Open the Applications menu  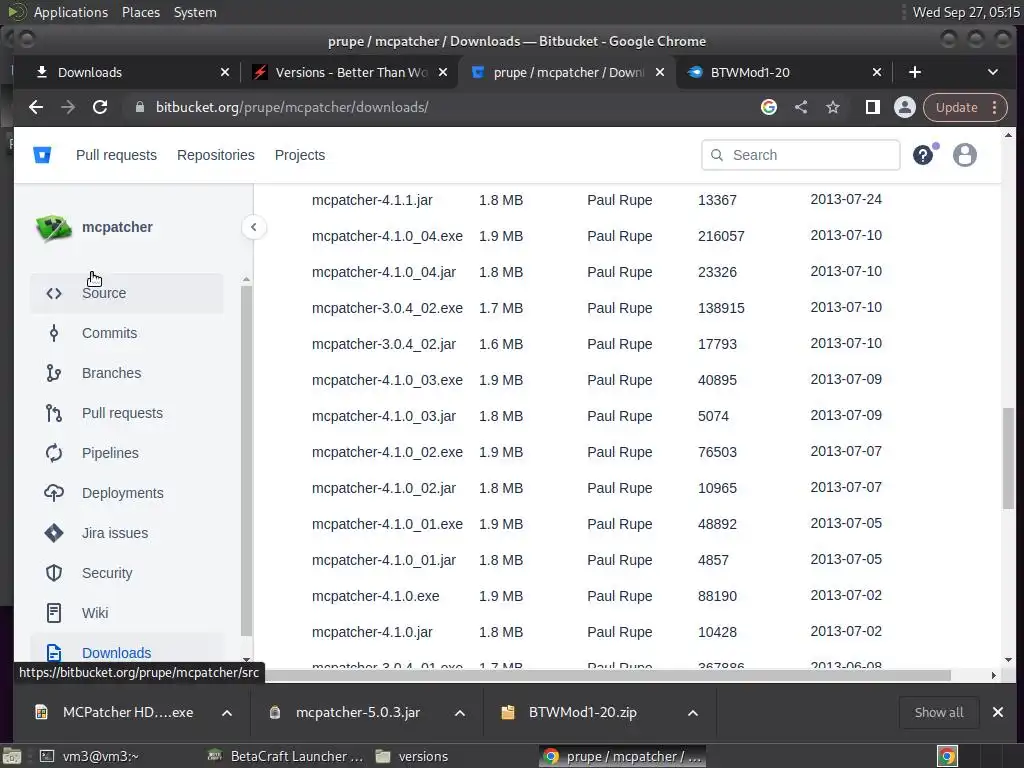click(x=71, y=12)
